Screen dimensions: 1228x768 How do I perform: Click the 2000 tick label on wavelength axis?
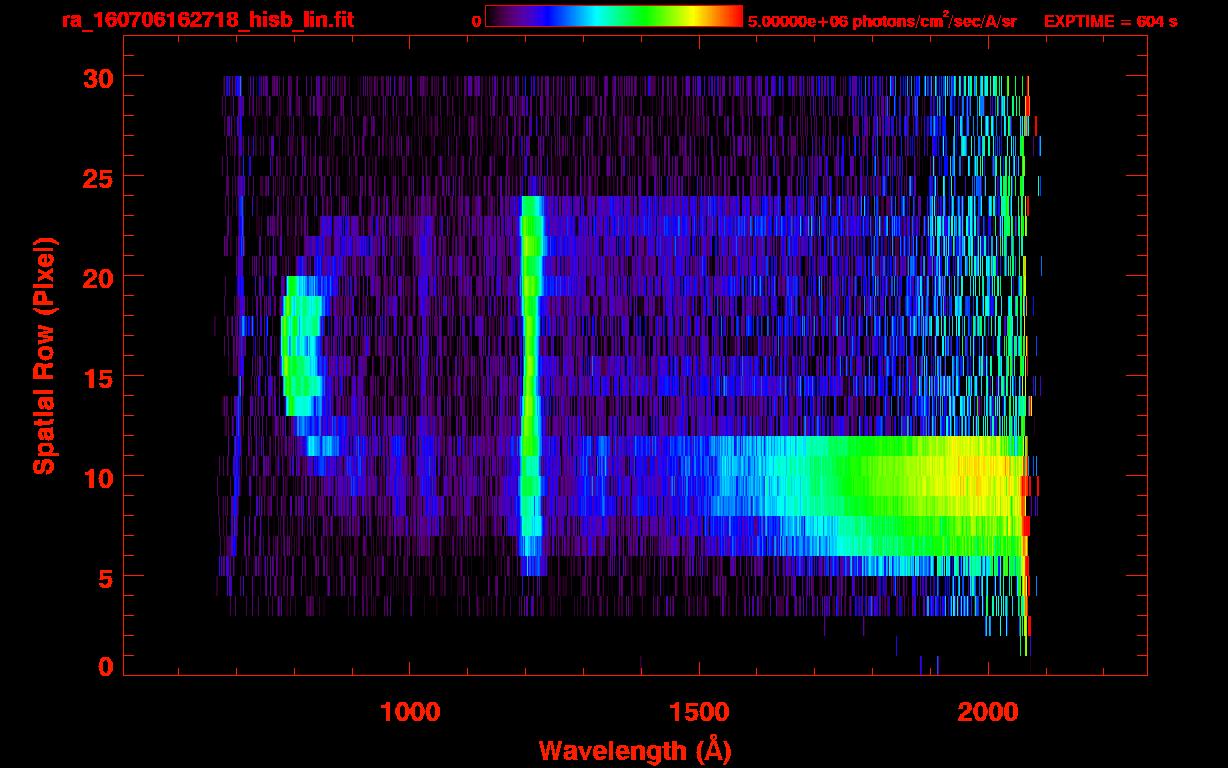click(x=988, y=711)
